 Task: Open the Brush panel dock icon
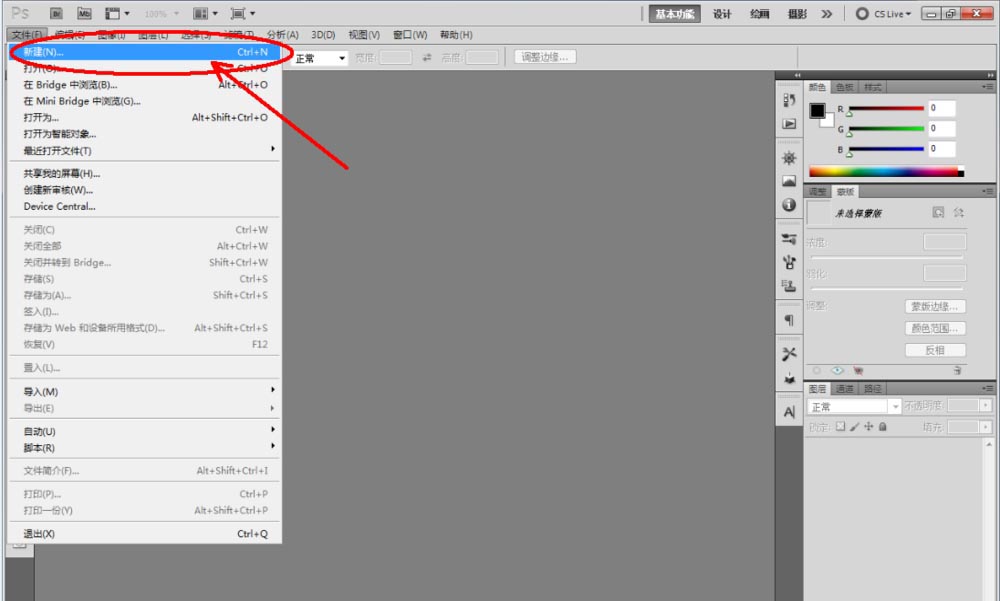(789, 262)
